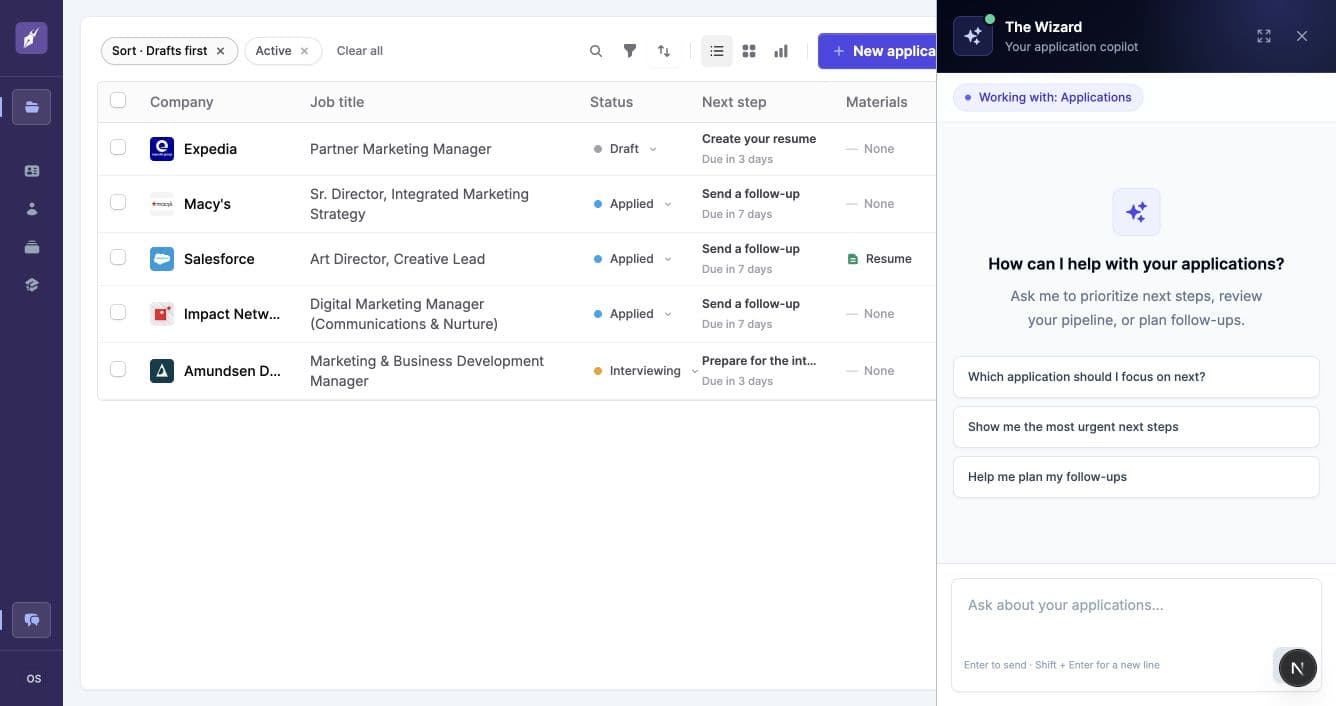The width and height of the screenshot is (1336, 706).
Task: Open the Art Director, Creative Lead job
Action: tap(397, 259)
